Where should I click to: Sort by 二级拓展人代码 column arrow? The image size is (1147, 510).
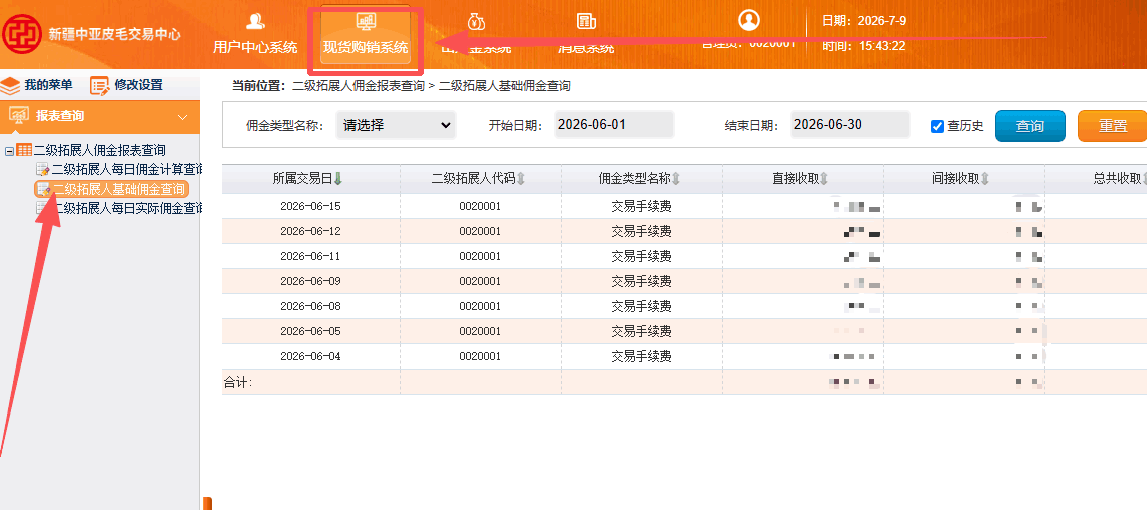521,179
